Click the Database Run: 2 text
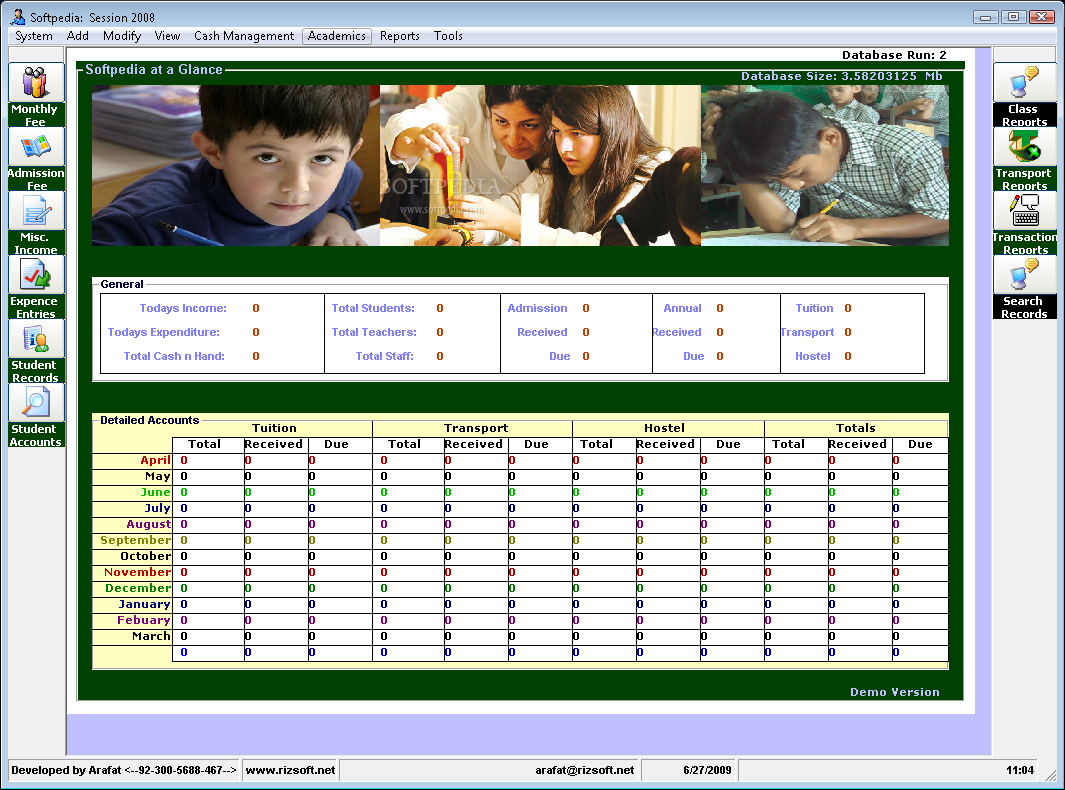Viewport: 1065px width, 790px height. tap(894, 55)
